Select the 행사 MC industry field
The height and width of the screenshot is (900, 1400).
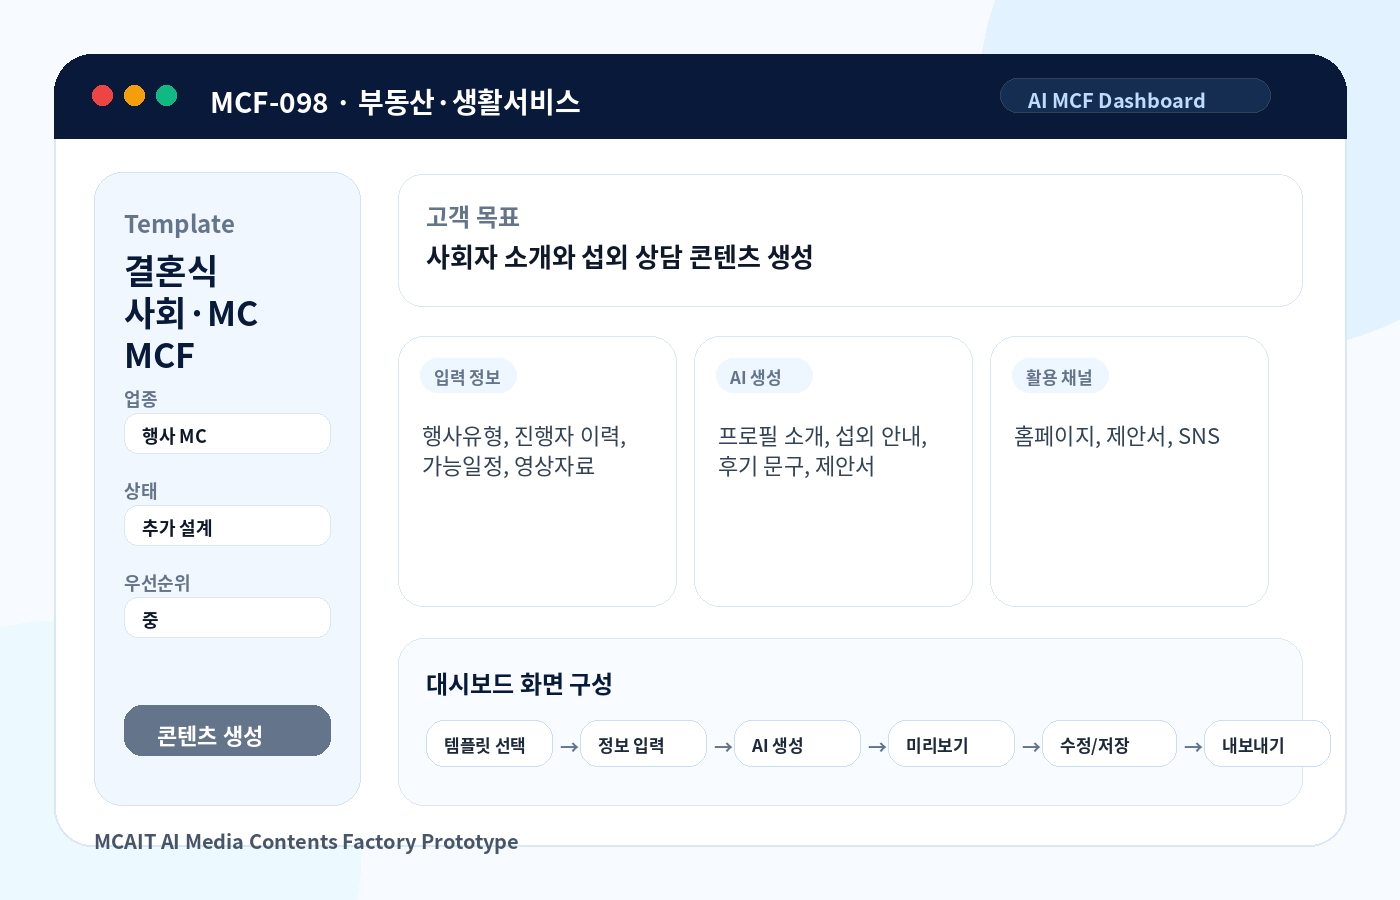[x=227, y=434]
